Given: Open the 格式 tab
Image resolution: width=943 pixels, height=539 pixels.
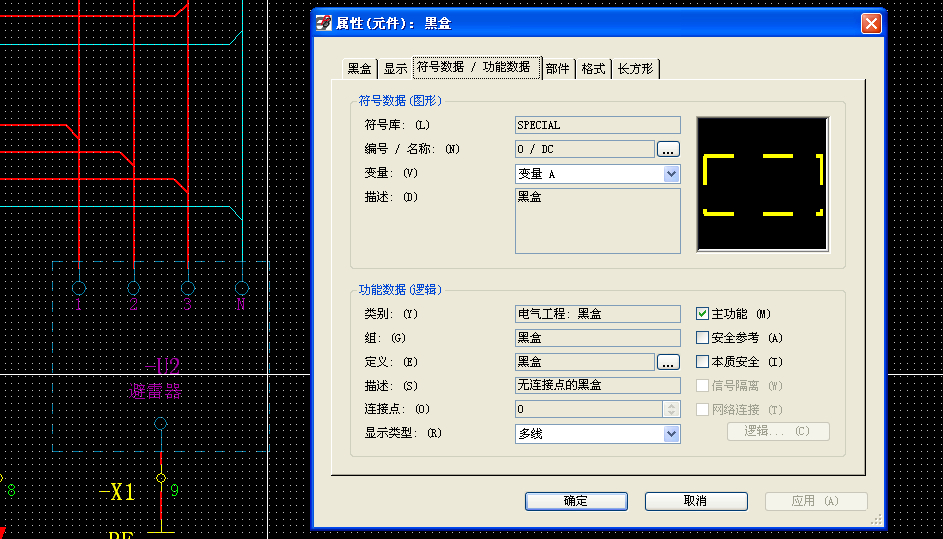Looking at the screenshot, I should pyautogui.click(x=594, y=69).
